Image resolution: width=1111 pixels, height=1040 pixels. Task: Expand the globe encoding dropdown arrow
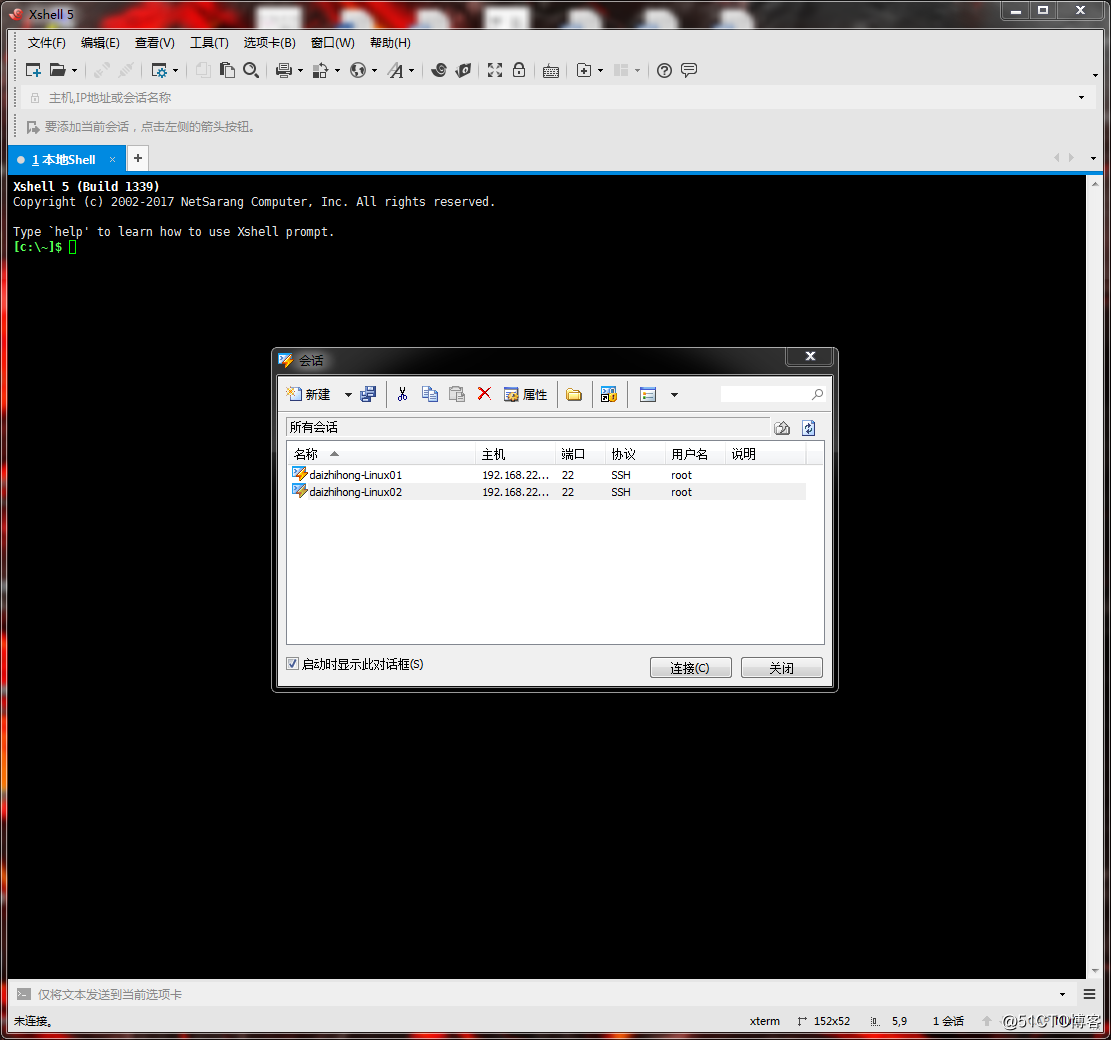tap(374, 70)
